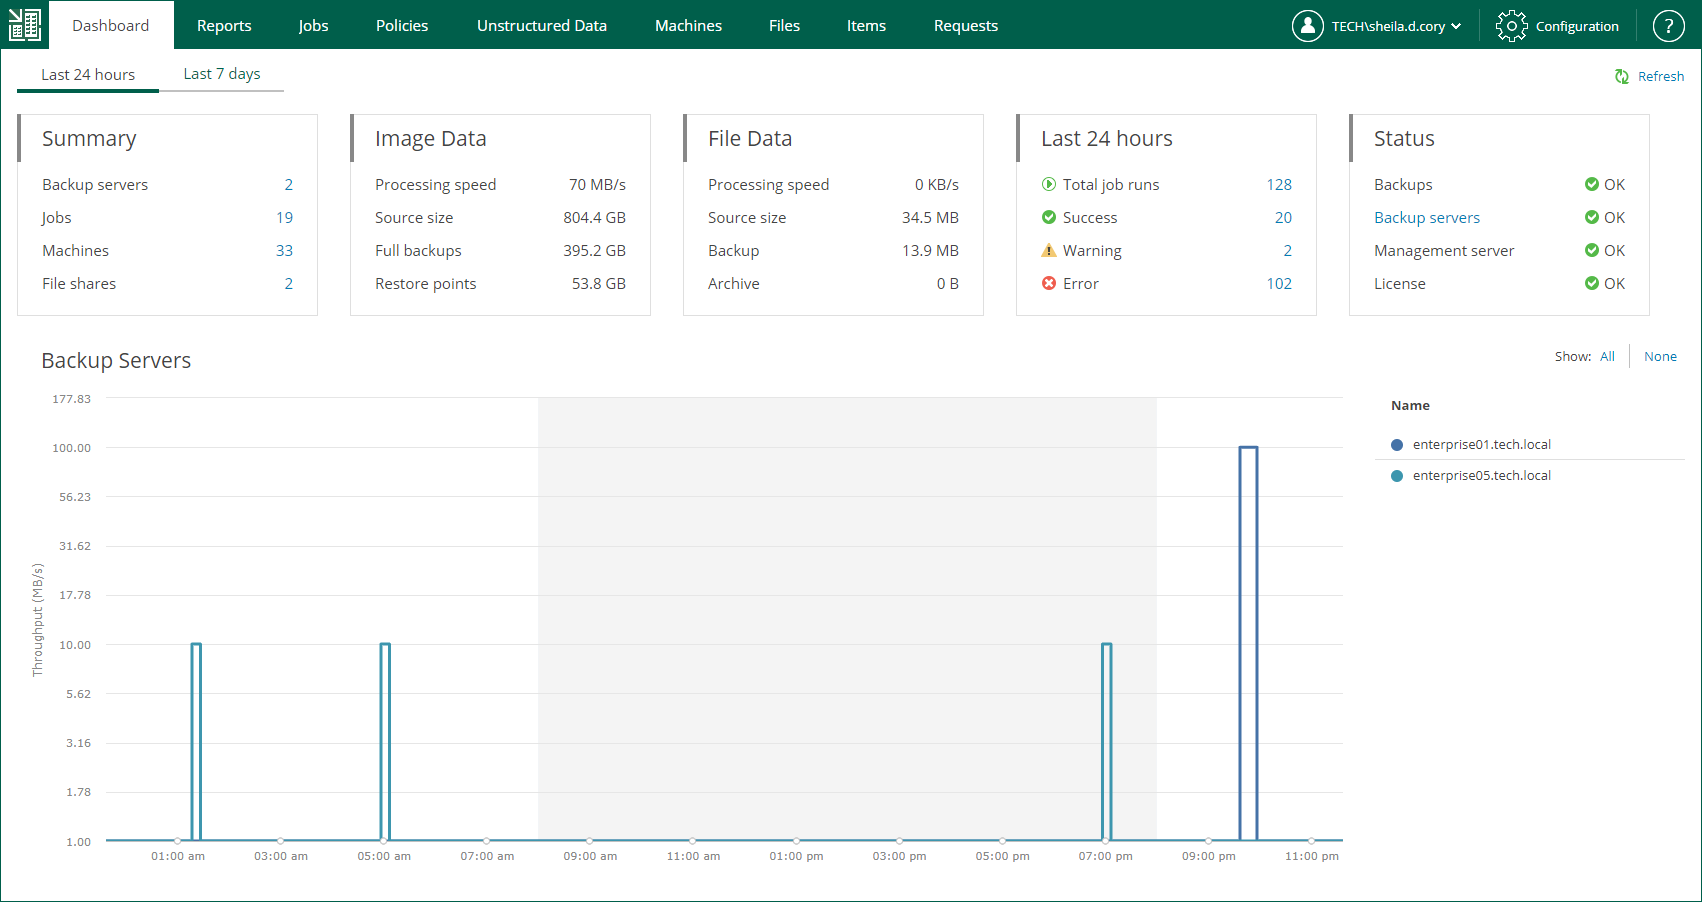Image resolution: width=1702 pixels, height=902 pixels.
Task: Click the enterprise01 blue legend color dot
Action: 1397,445
